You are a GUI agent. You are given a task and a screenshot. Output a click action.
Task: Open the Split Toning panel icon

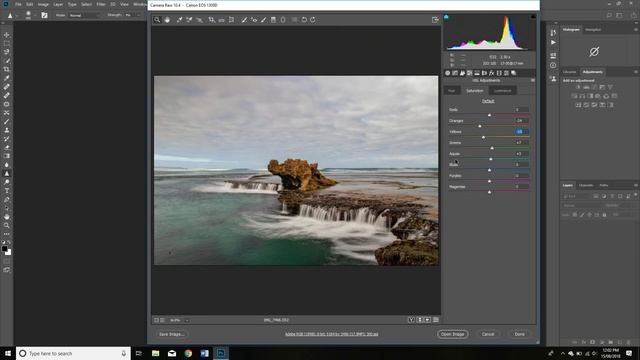[x=477, y=73]
